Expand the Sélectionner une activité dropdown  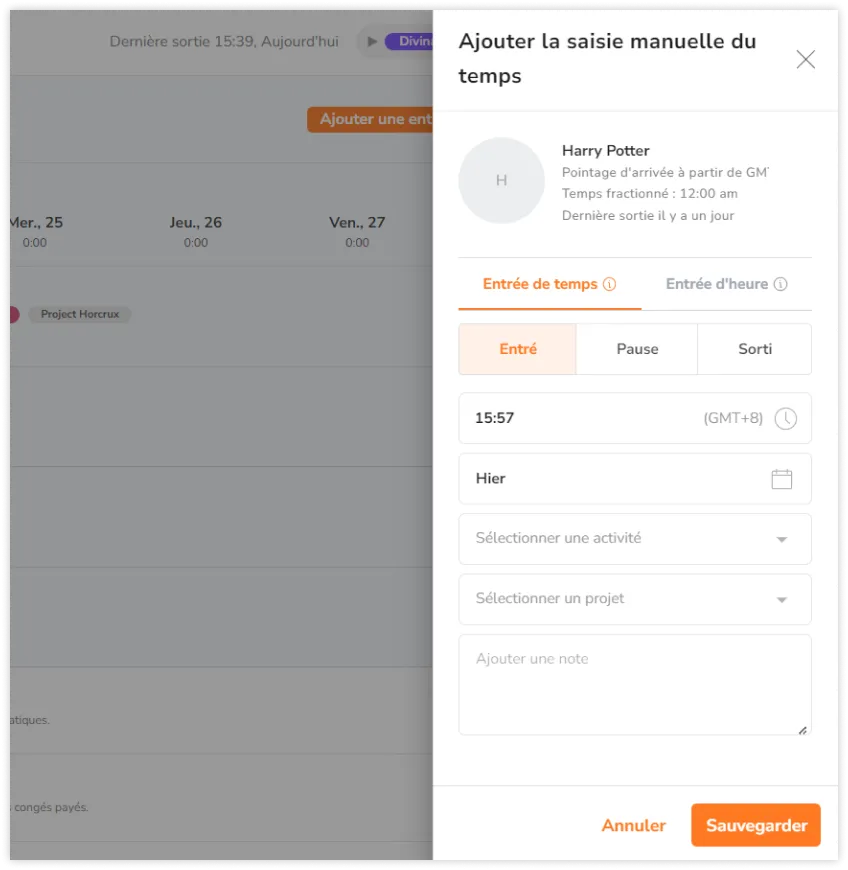pos(635,539)
